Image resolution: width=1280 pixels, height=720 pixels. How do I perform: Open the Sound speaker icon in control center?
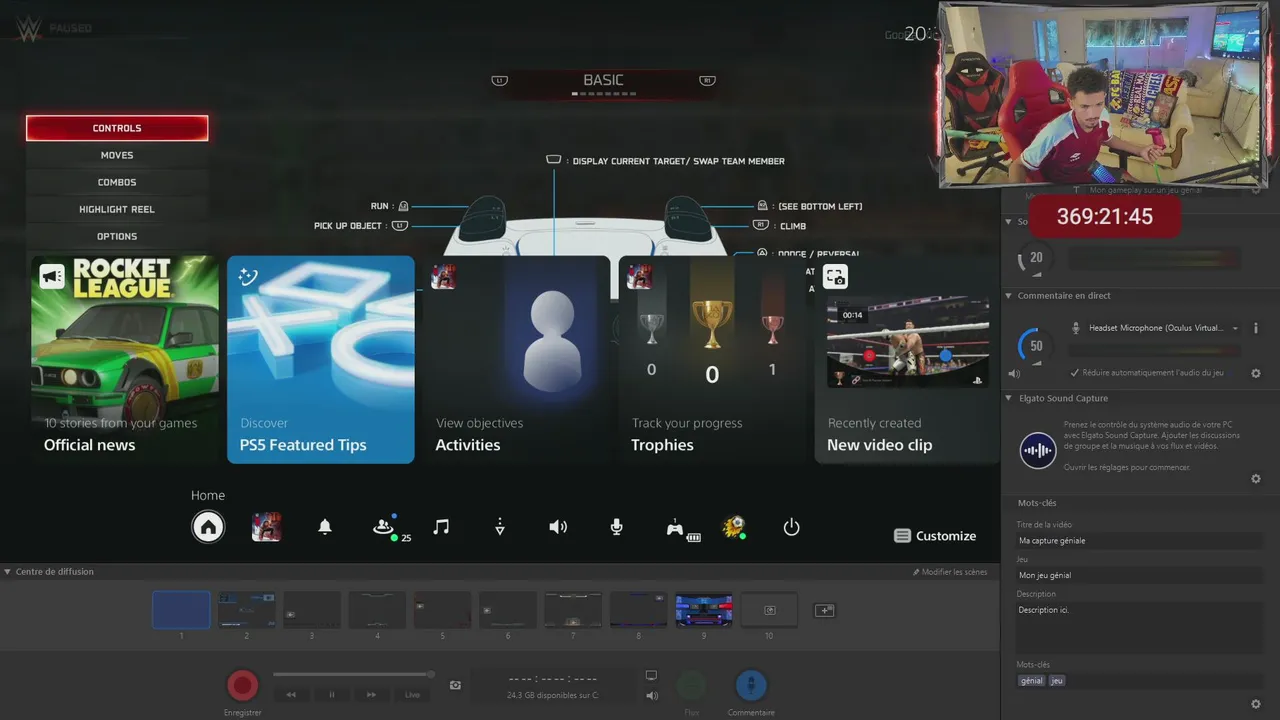pos(558,527)
